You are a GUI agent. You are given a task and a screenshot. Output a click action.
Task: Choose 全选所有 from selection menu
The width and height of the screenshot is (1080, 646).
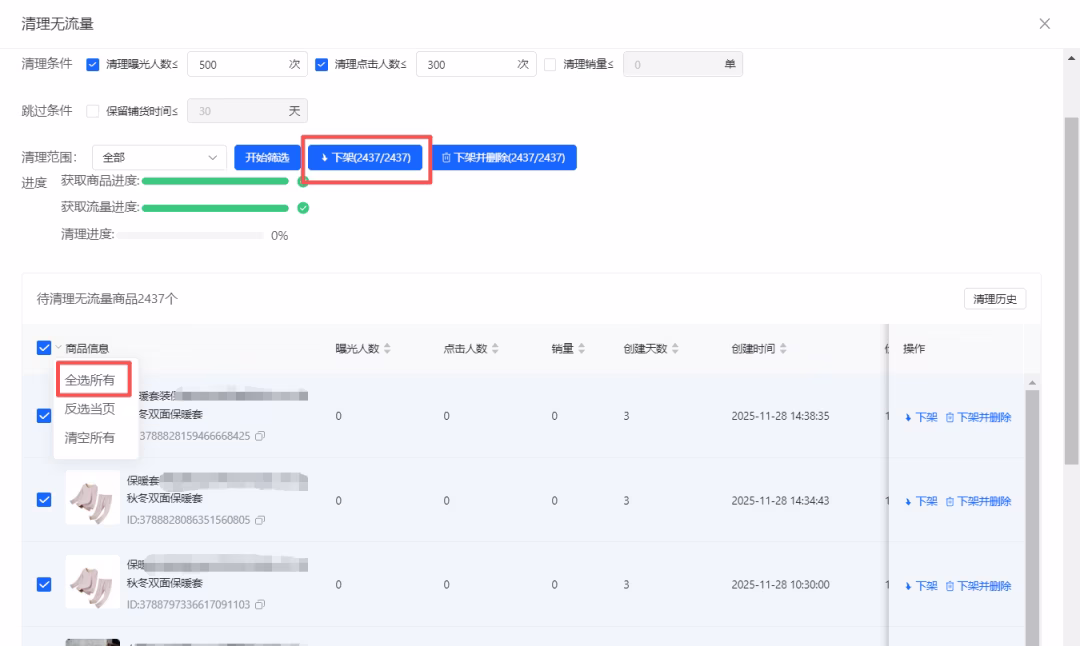[90, 380]
